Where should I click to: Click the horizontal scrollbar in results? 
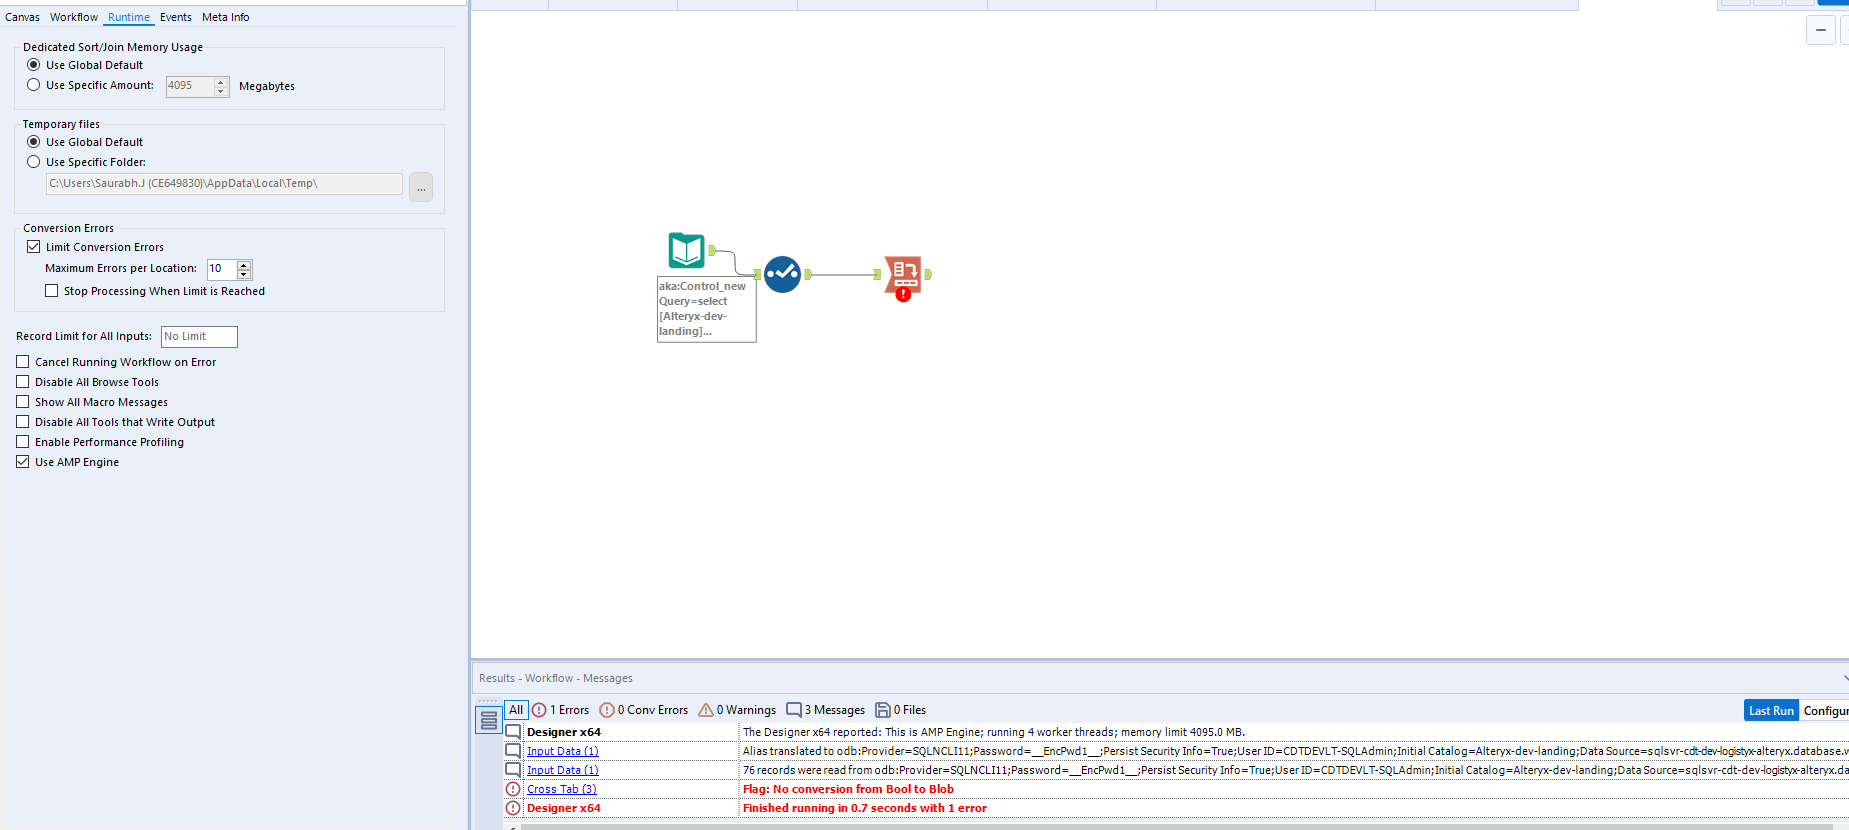pos(1176,826)
